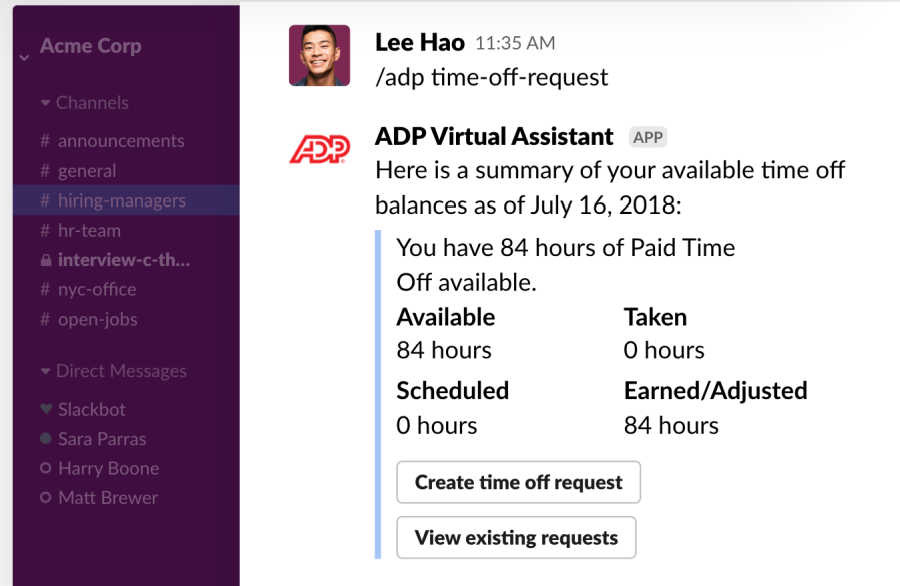Click the APP badge label
The height and width of the screenshot is (586, 900).
point(648,137)
